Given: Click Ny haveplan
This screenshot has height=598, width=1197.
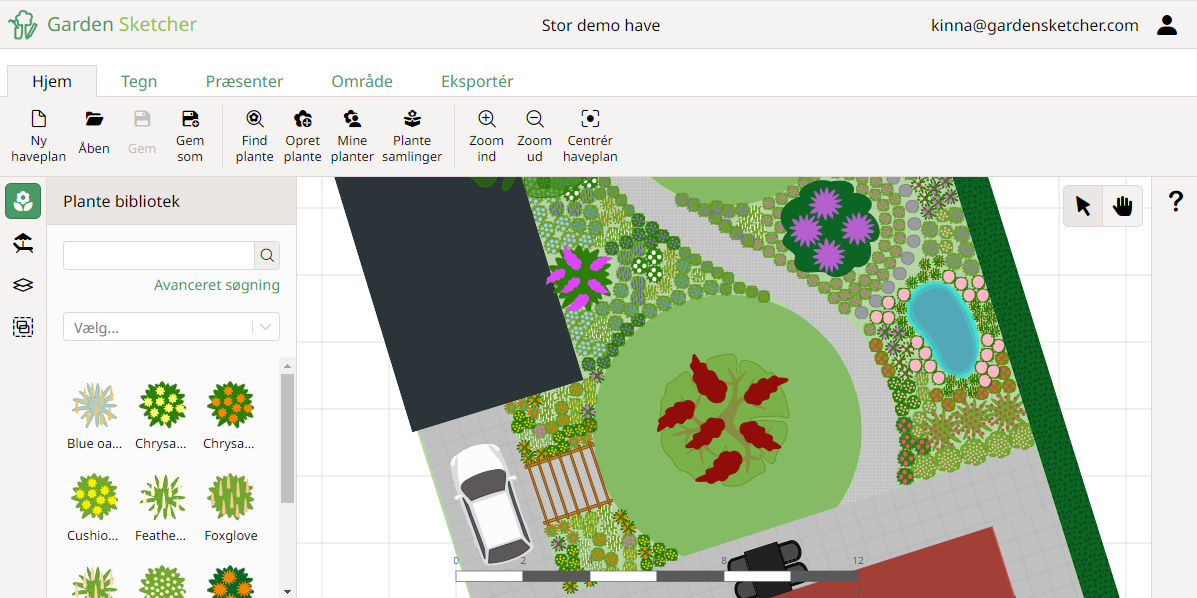Looking at the screenshot, I should [x=38, y=135].
